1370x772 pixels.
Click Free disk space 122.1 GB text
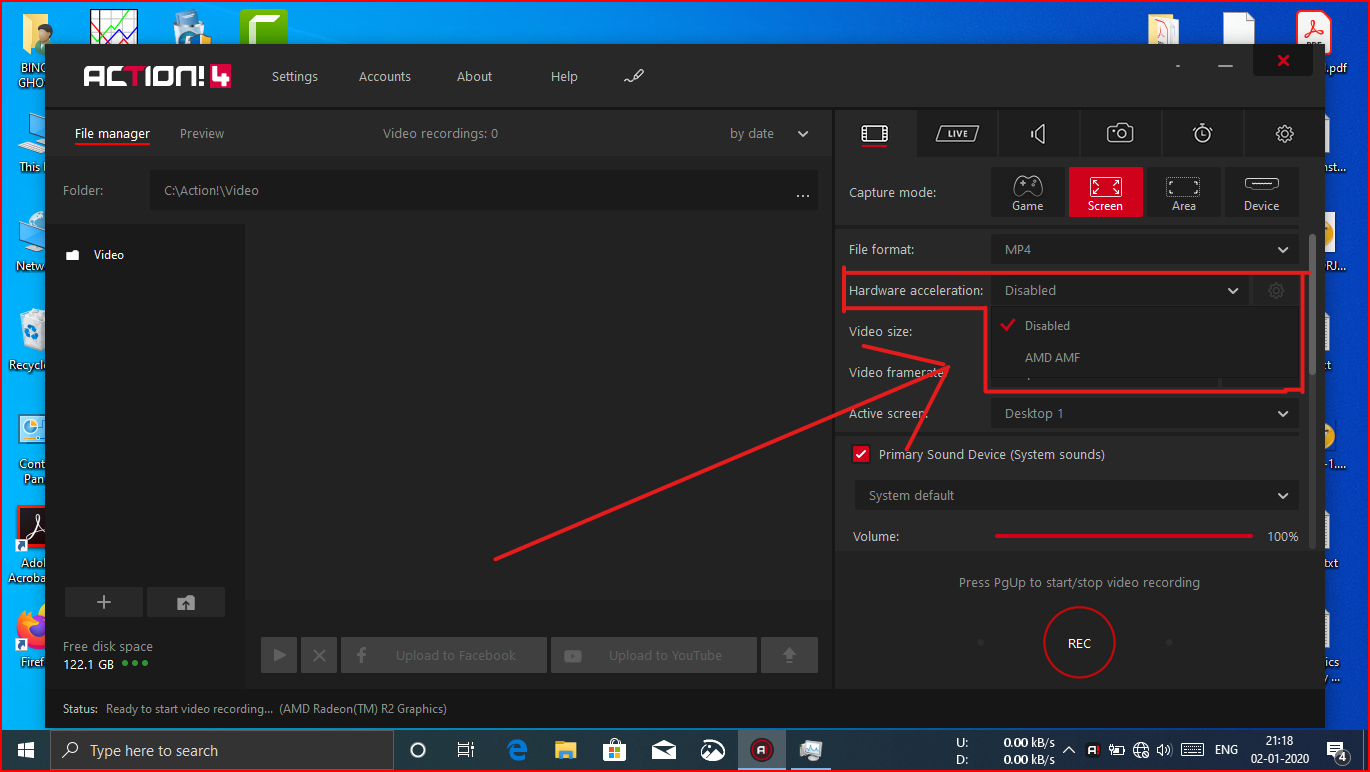[108, 655]
